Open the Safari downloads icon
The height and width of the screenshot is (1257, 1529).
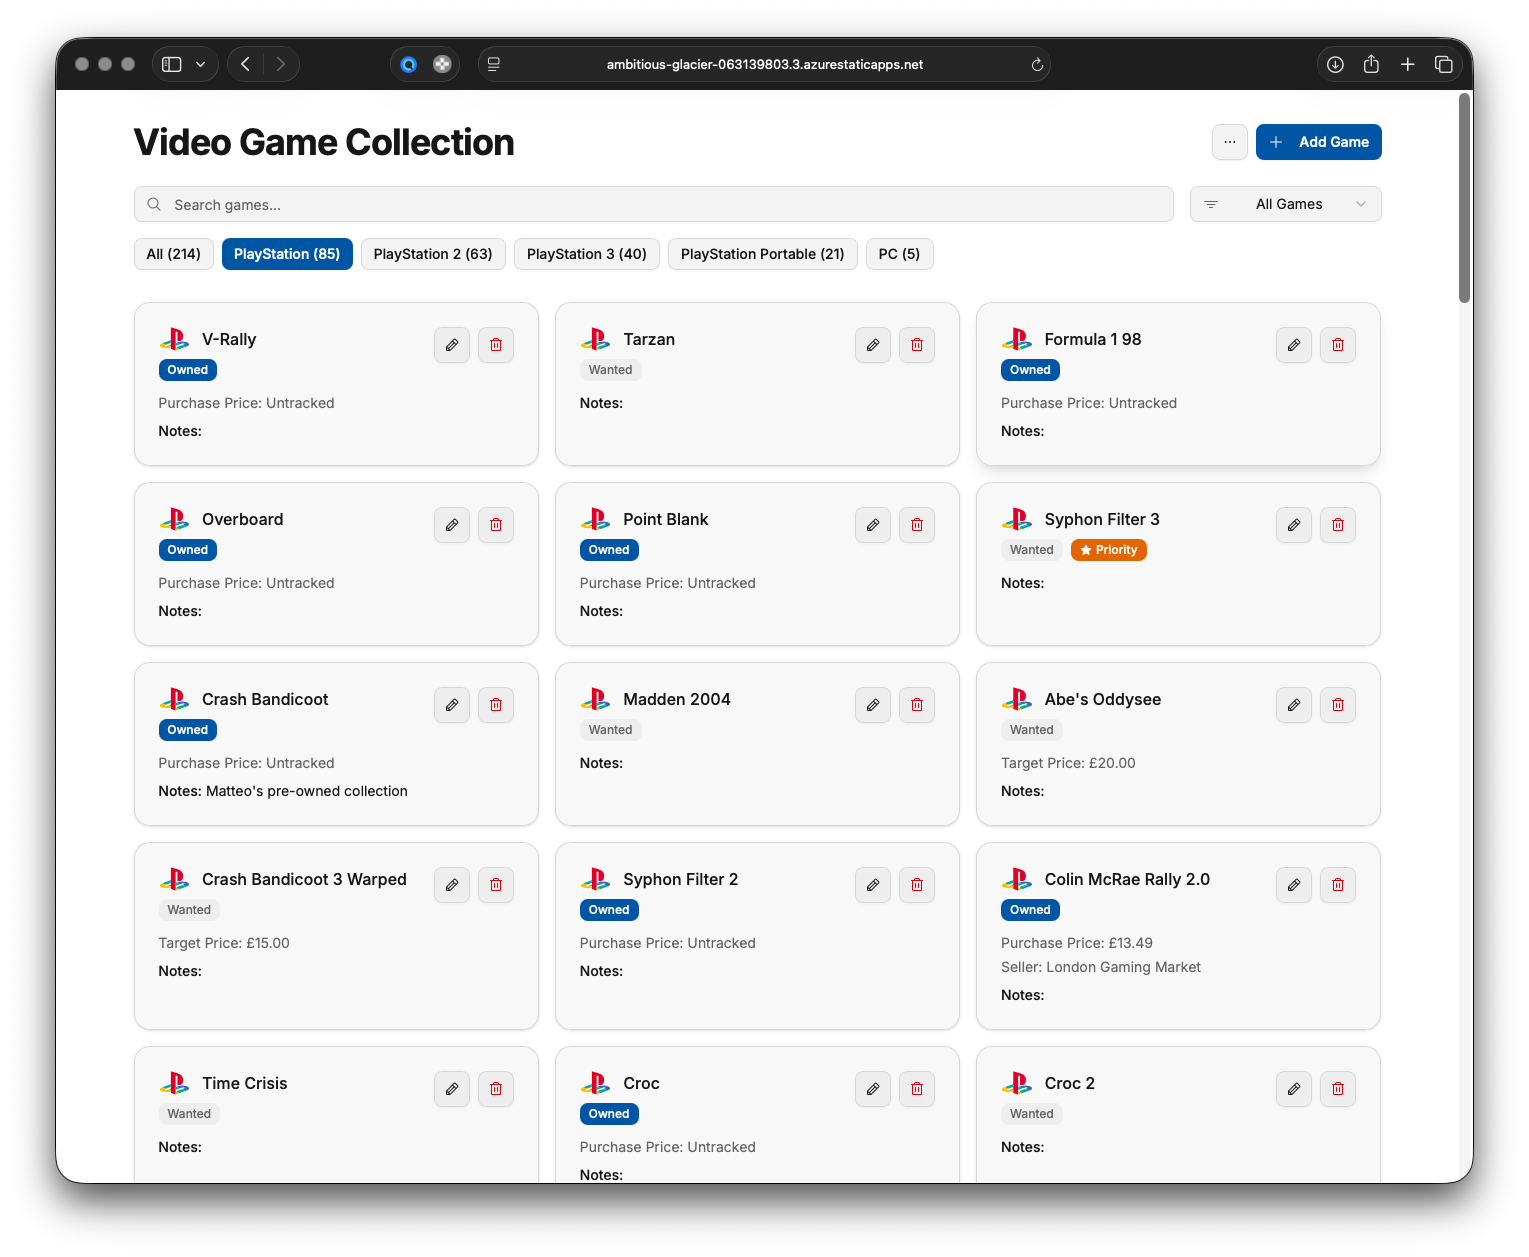(1335, 64)
